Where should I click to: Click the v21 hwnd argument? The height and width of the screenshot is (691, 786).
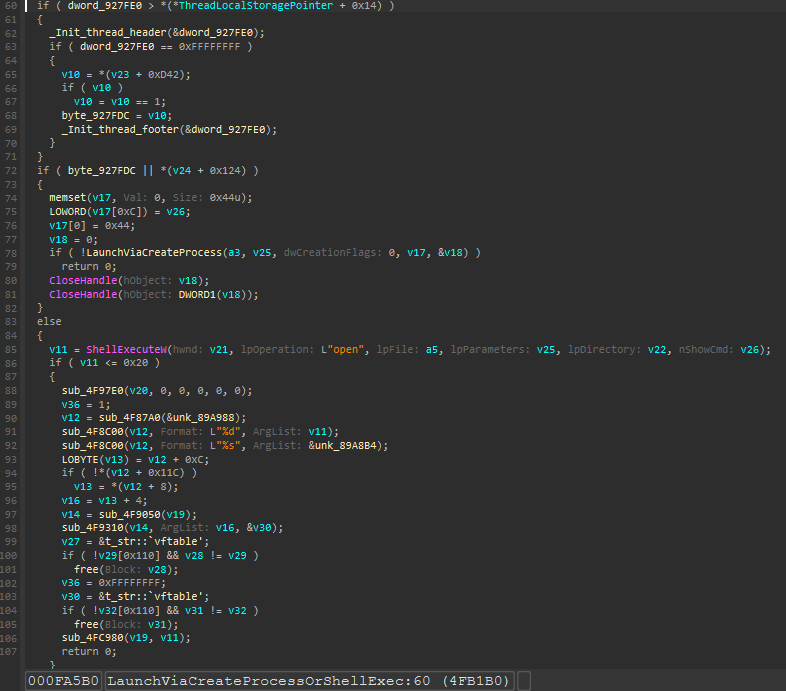219,350
